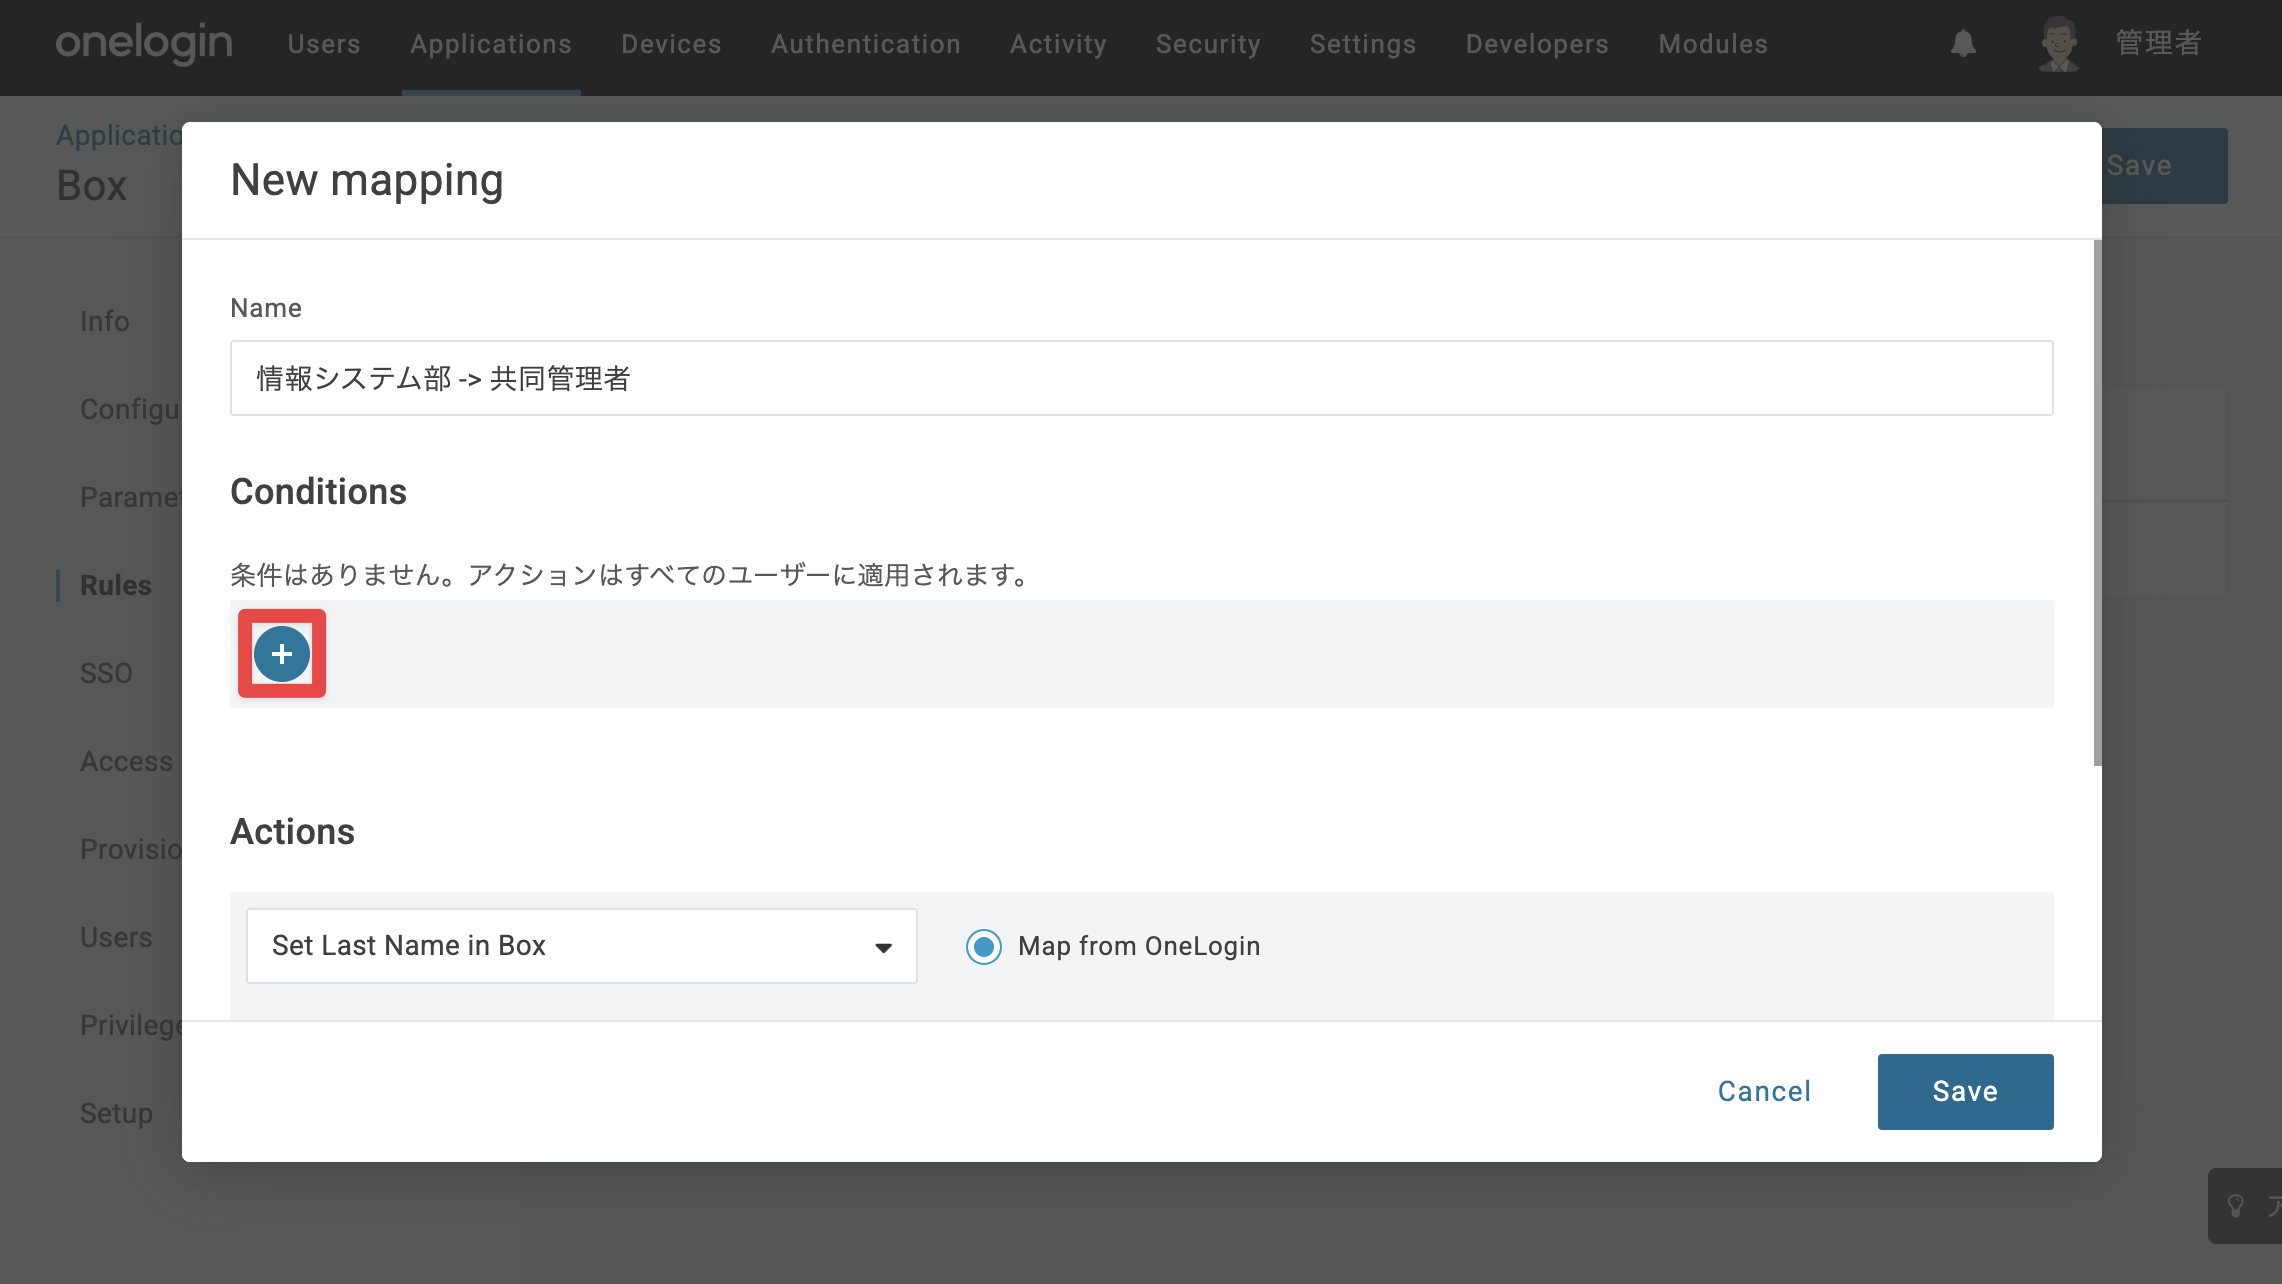The width and height of the screenshot is (2282, 1284).
Task: Select the Map from OneLogin radio button
Action: click(x=984, y=946)
